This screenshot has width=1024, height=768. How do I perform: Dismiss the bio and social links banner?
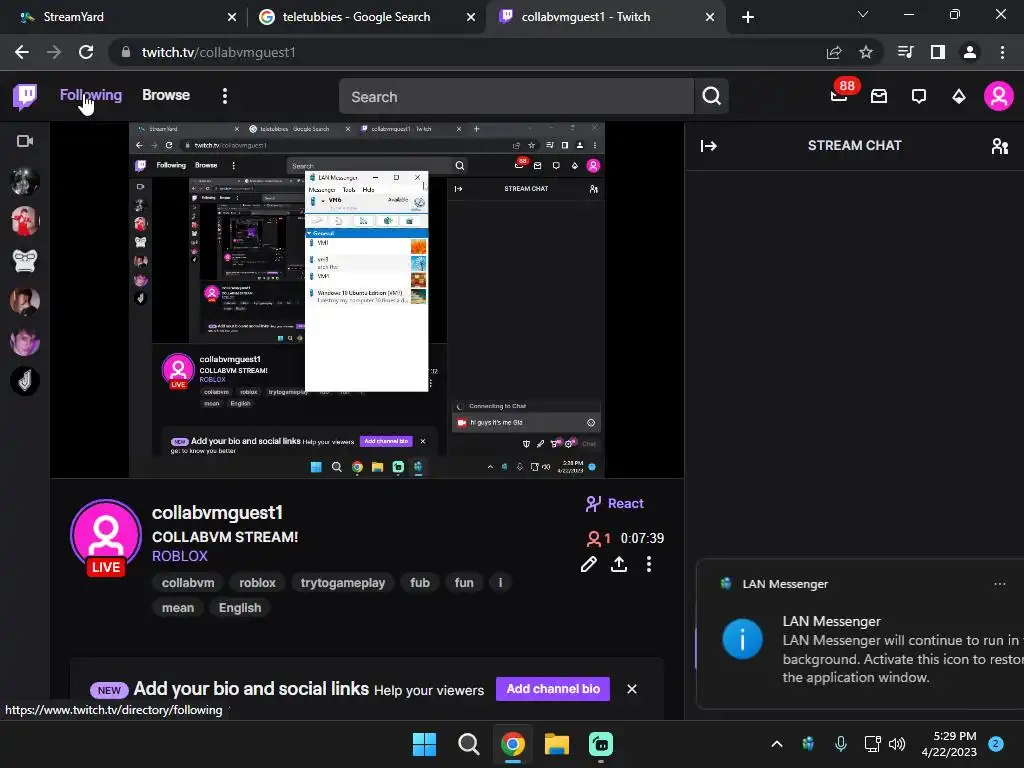click(632, 689)
